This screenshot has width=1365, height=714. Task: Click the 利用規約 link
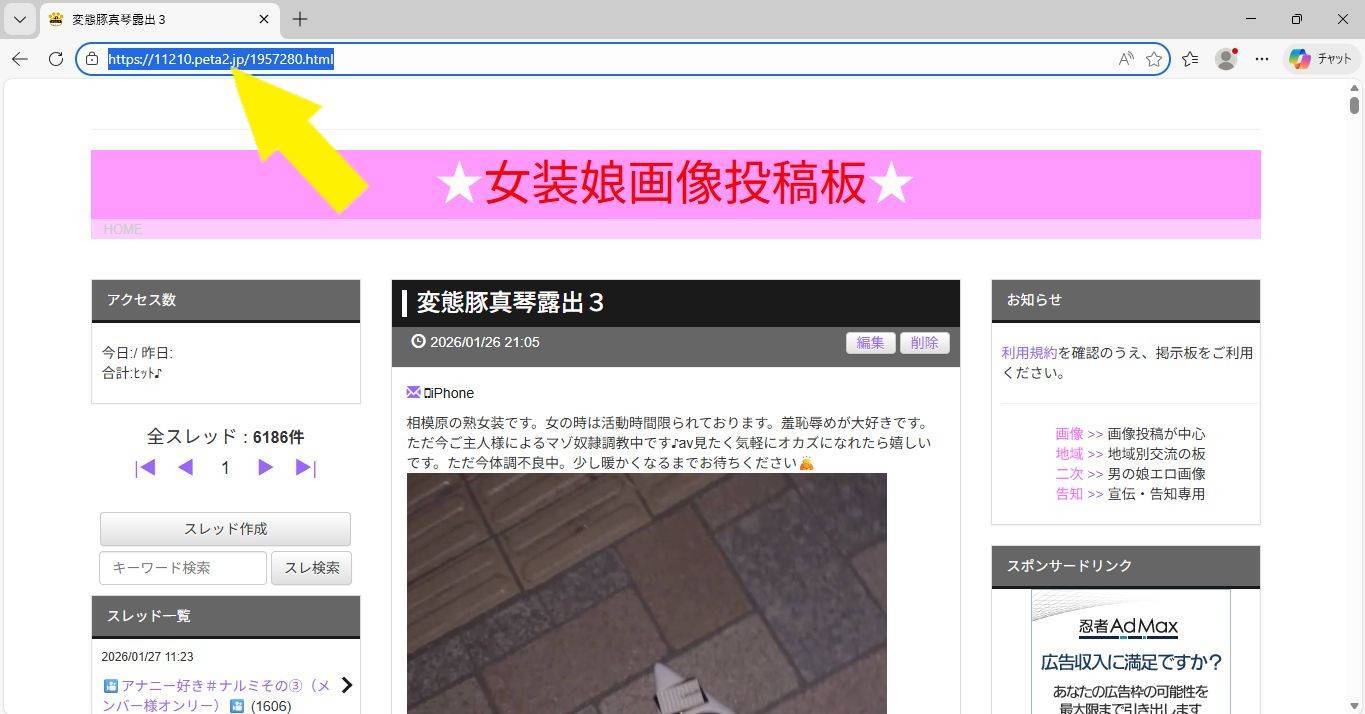pos(1028,353)
